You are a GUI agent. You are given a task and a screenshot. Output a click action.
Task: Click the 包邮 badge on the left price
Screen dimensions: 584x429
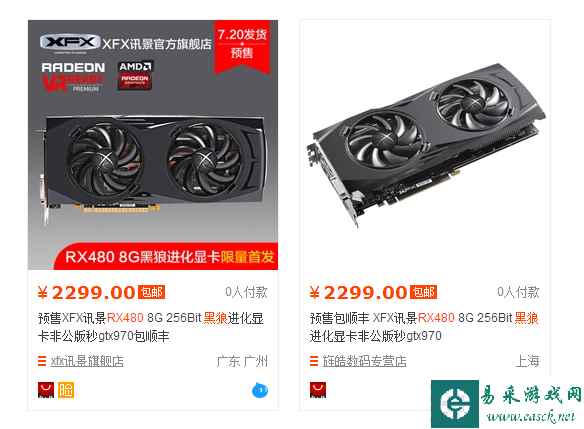point(151,292)
